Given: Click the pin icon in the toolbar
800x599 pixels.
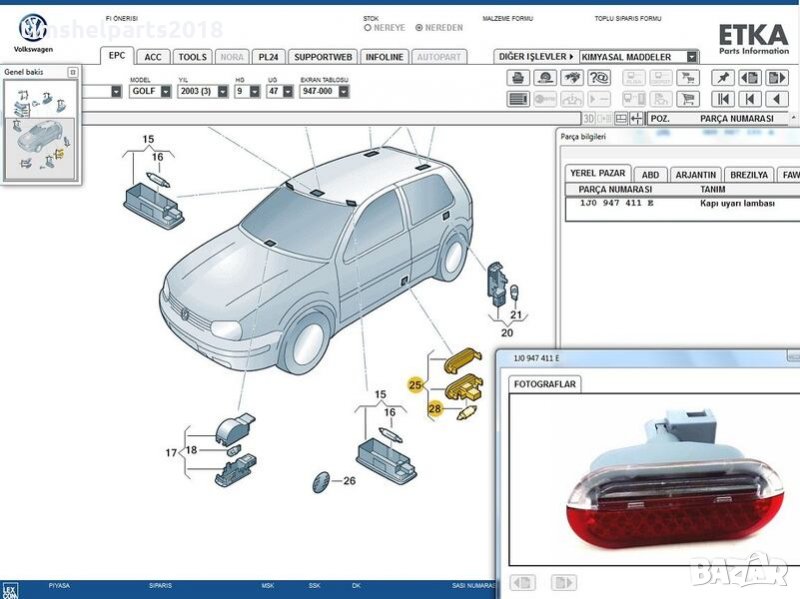Looking at the screenshot, I should point(722,78).
